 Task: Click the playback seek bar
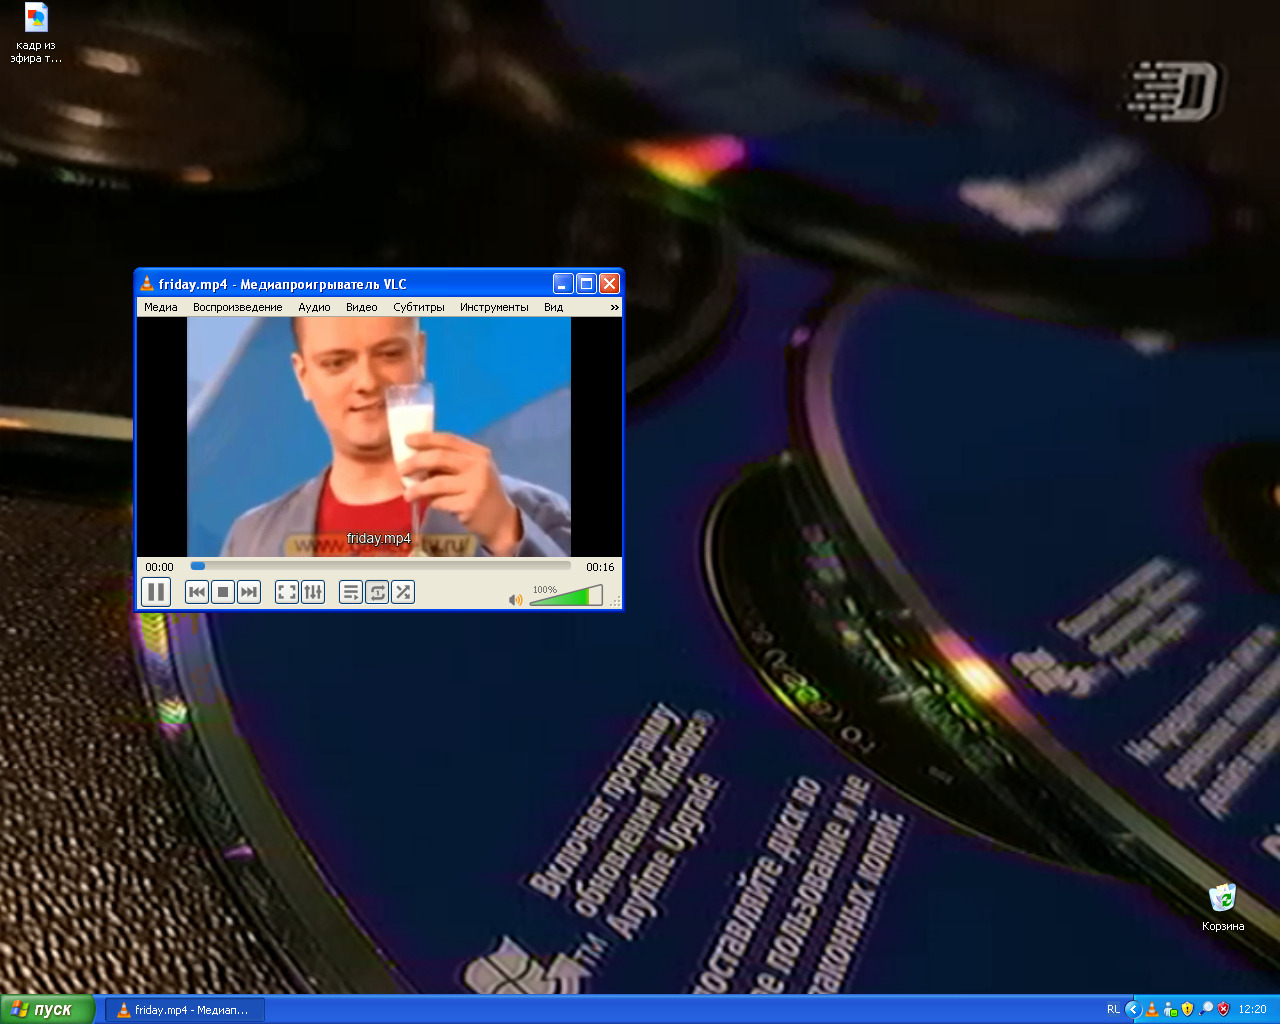pos(380,566)
